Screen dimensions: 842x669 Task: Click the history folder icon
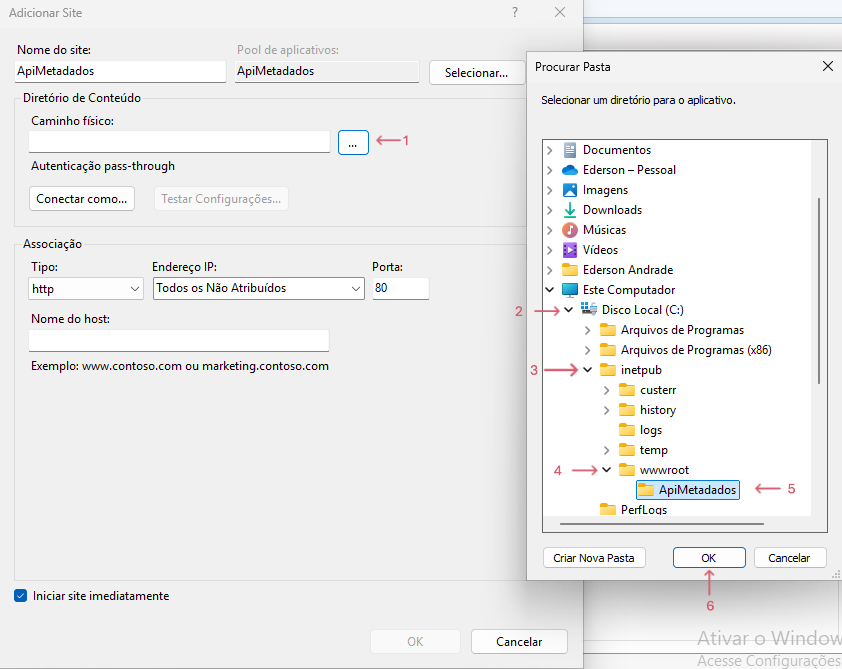tap(627, 410)
